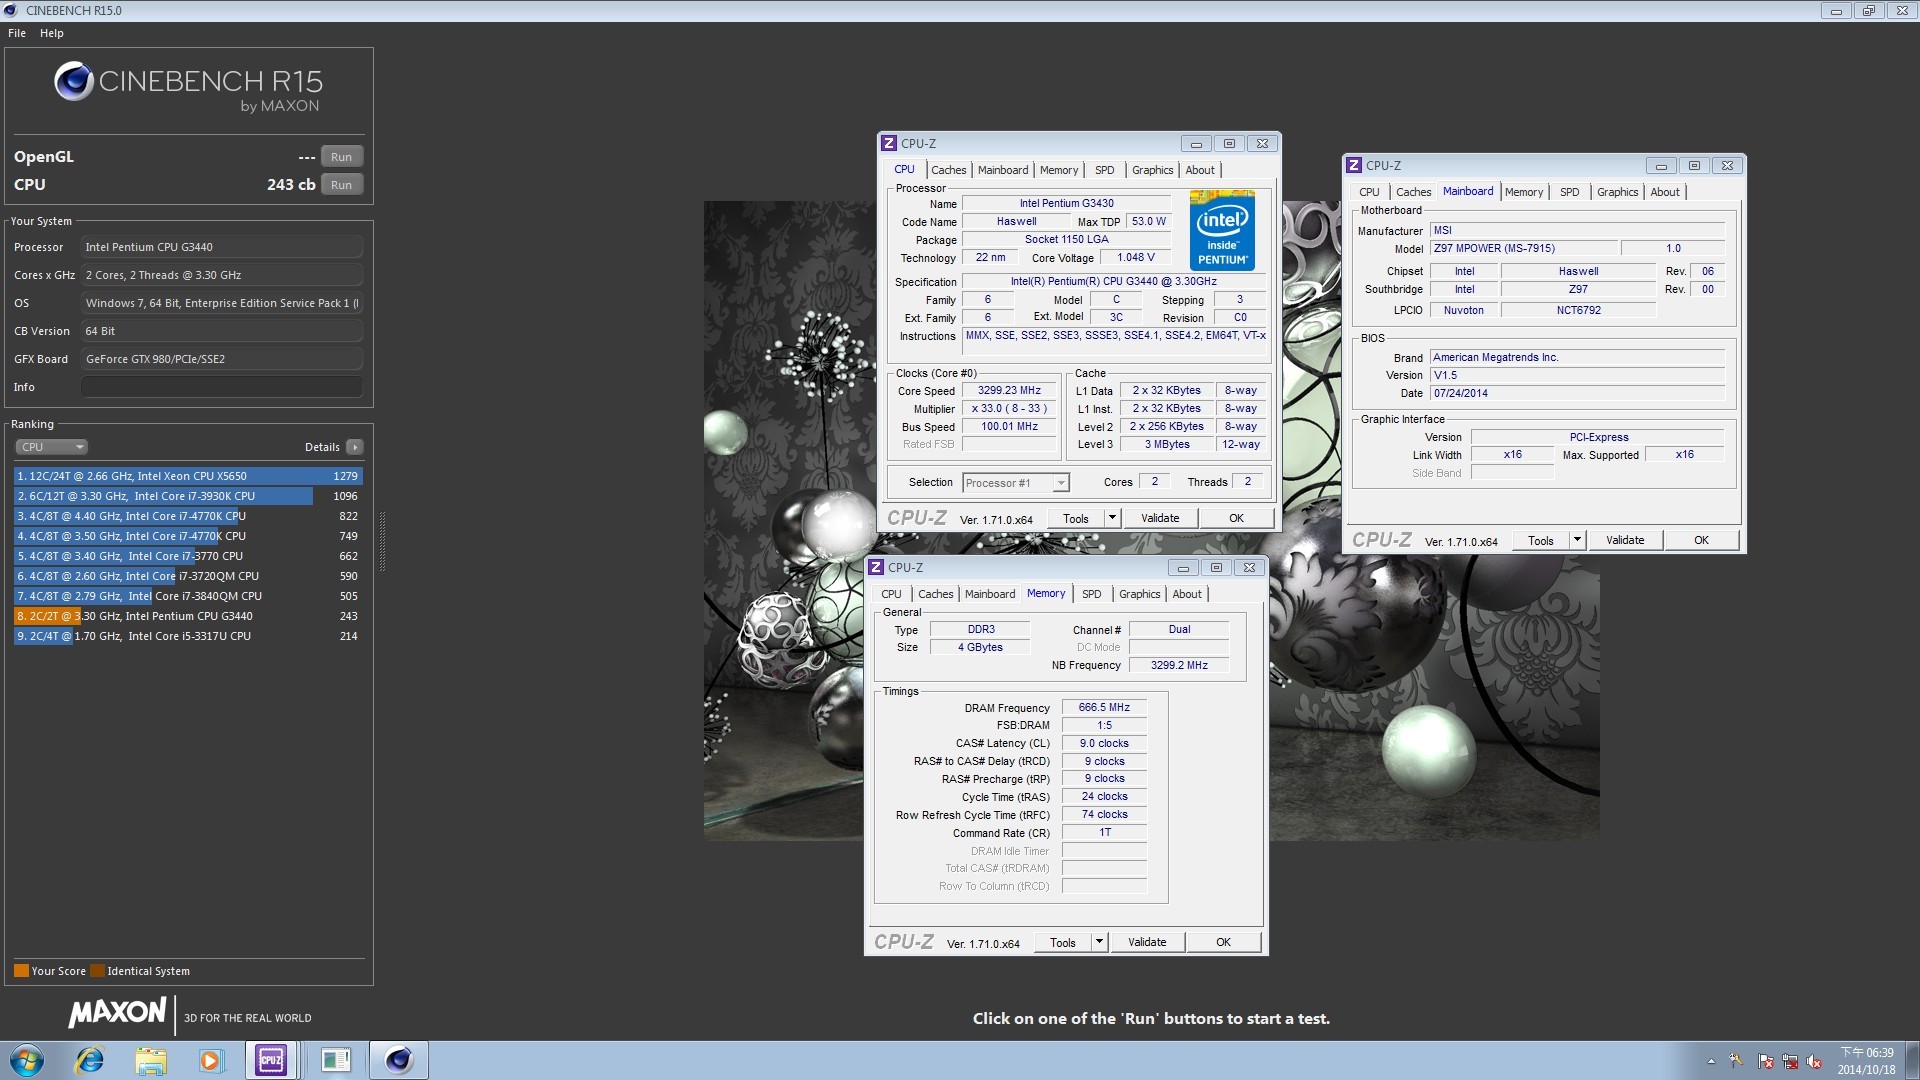This screenshot has width=1920, height=1080.
Task: Select SPD tab in Mainboard CPU-Z window
Action: pos(1570,192)
